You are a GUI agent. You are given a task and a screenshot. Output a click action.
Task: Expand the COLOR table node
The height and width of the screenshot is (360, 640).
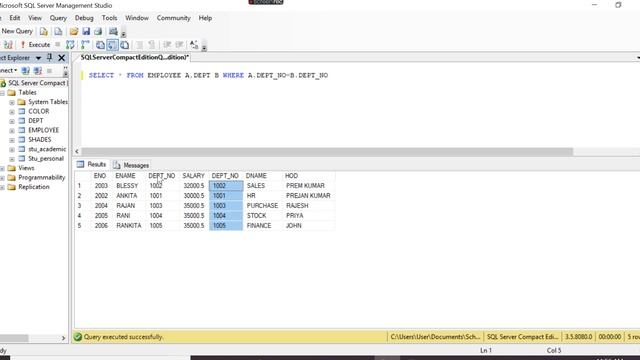tap(12, 112)
